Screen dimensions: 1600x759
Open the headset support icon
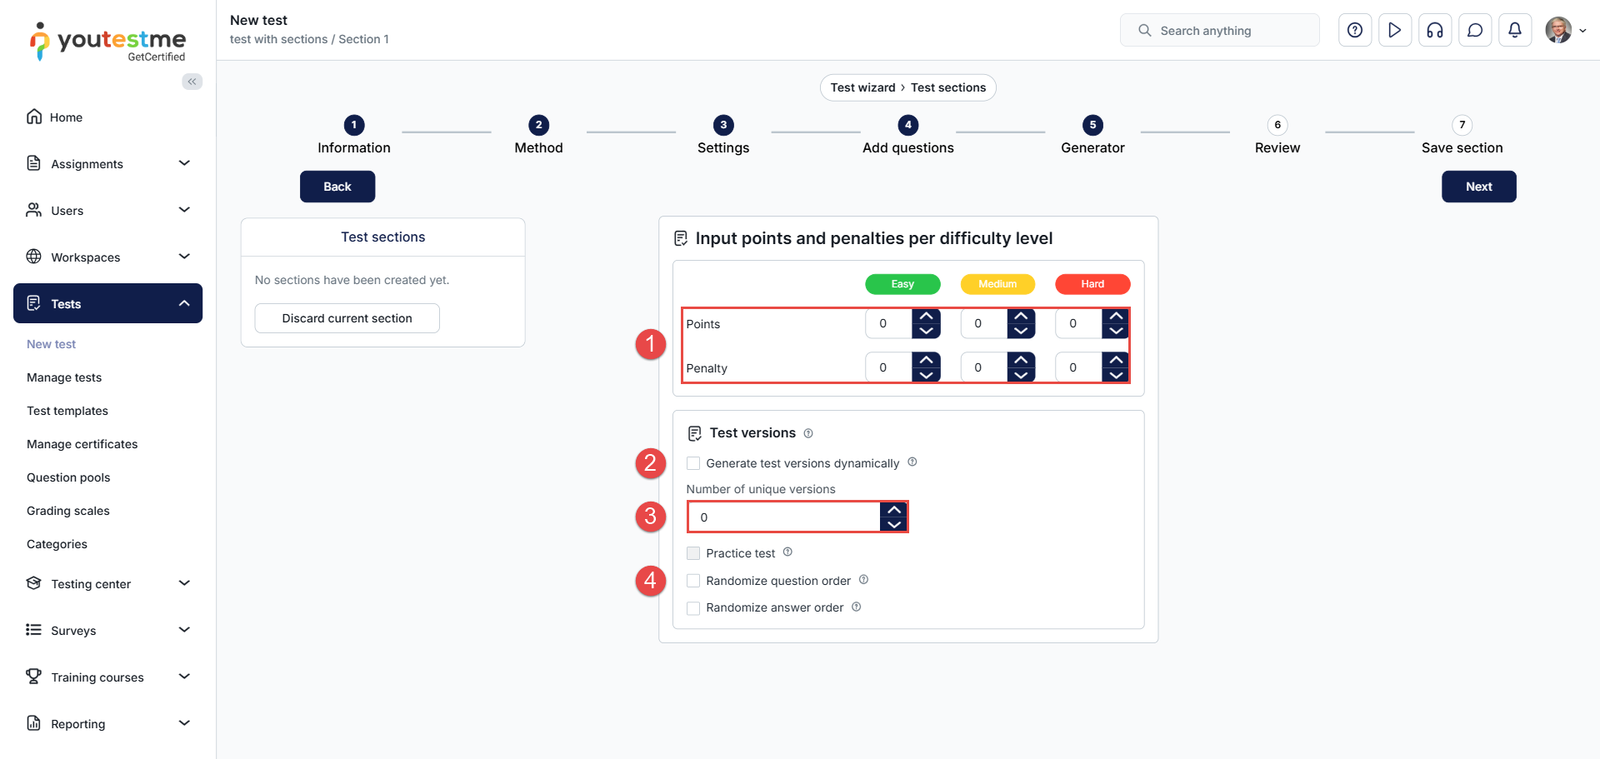[1435, 30]
